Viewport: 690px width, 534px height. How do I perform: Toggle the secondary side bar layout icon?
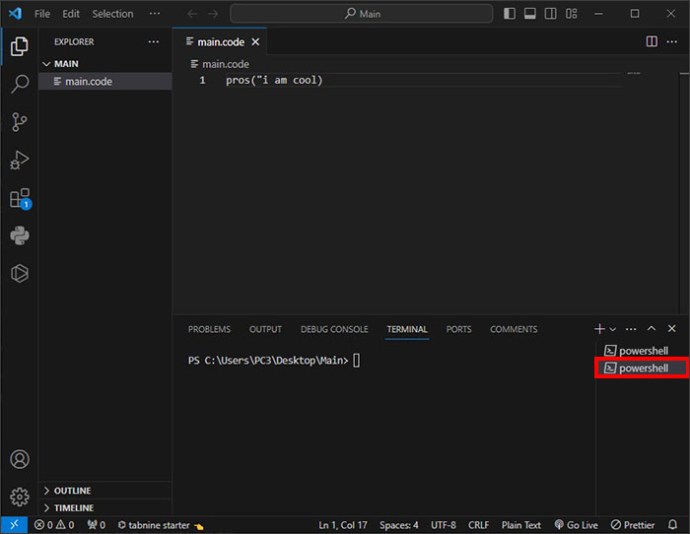(x=550, y=14)
